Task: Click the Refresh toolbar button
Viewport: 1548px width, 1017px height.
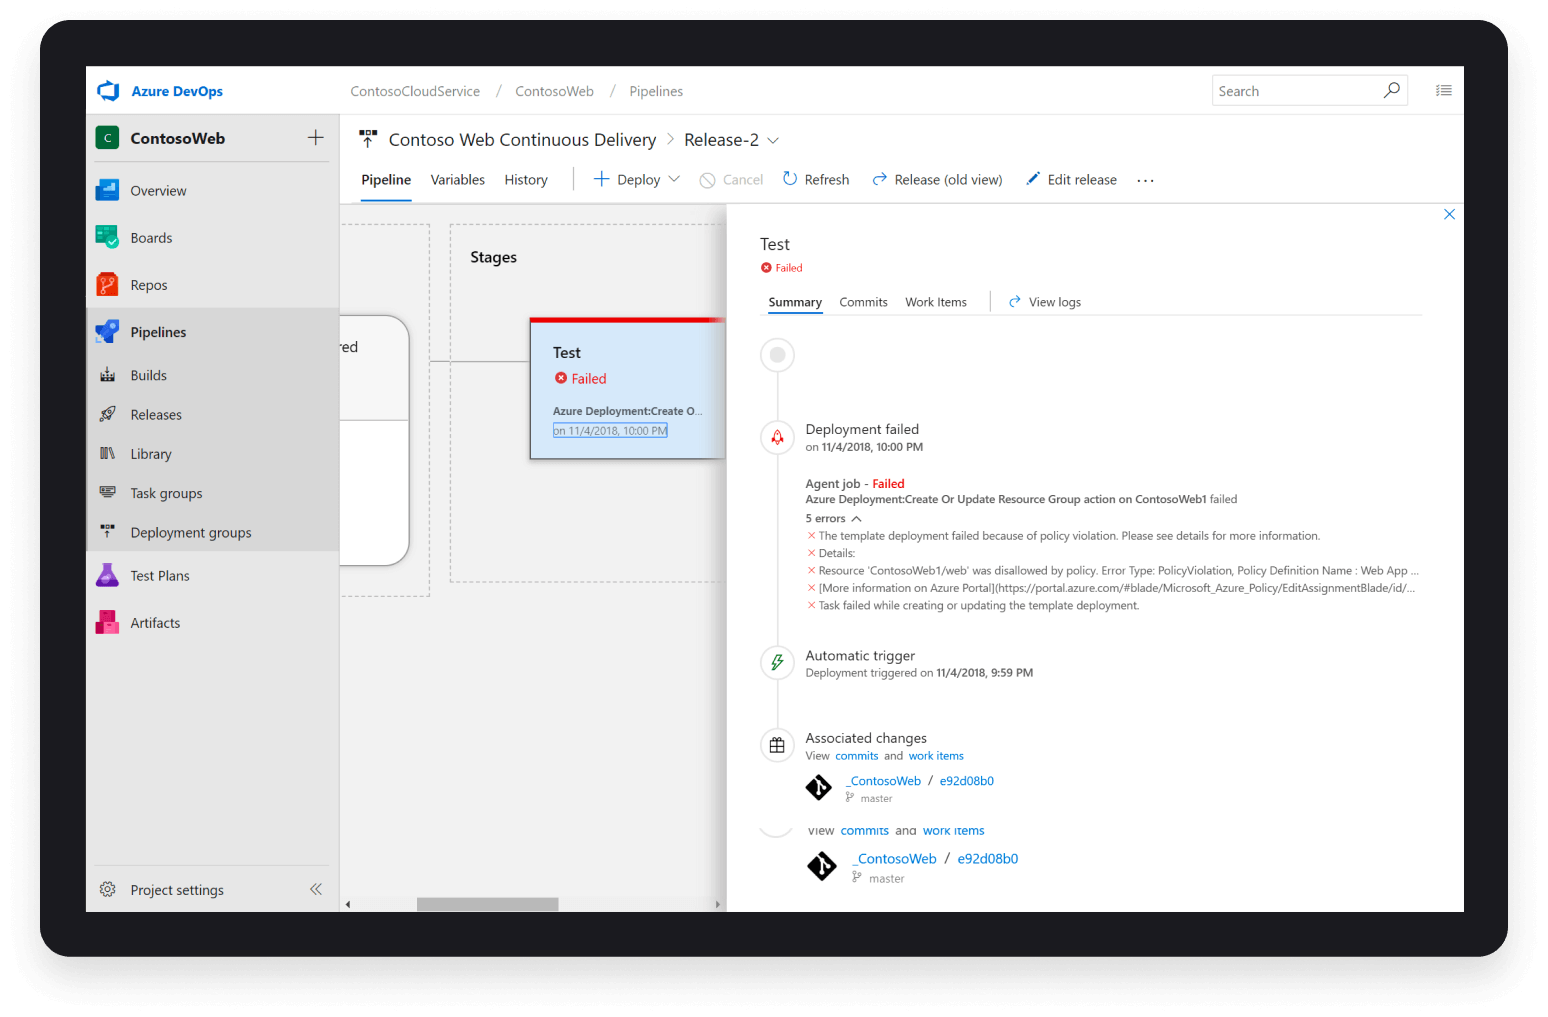Action: [x=815, y=180]
